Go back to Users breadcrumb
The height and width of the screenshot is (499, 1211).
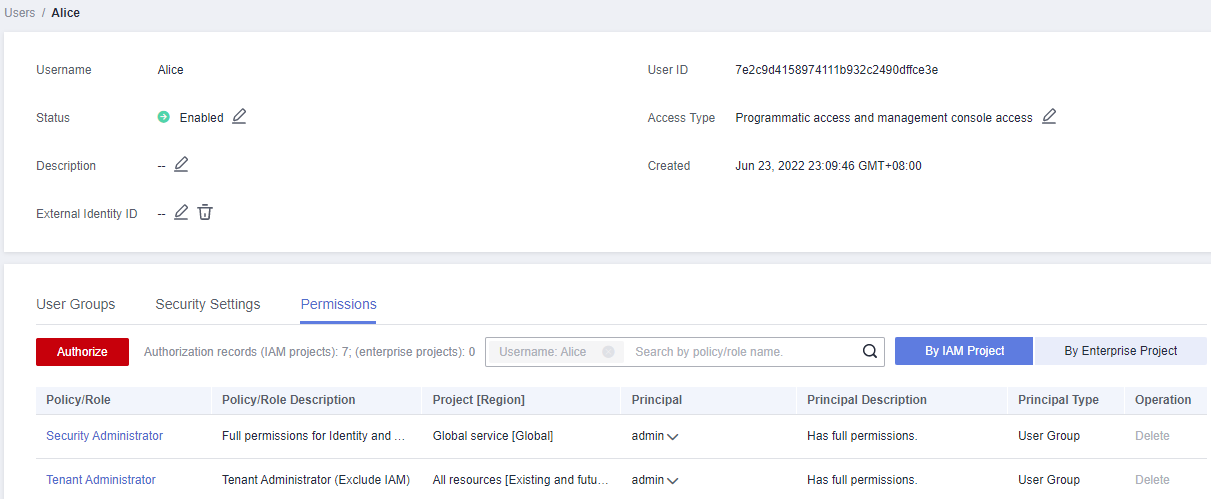coord(20,13)
